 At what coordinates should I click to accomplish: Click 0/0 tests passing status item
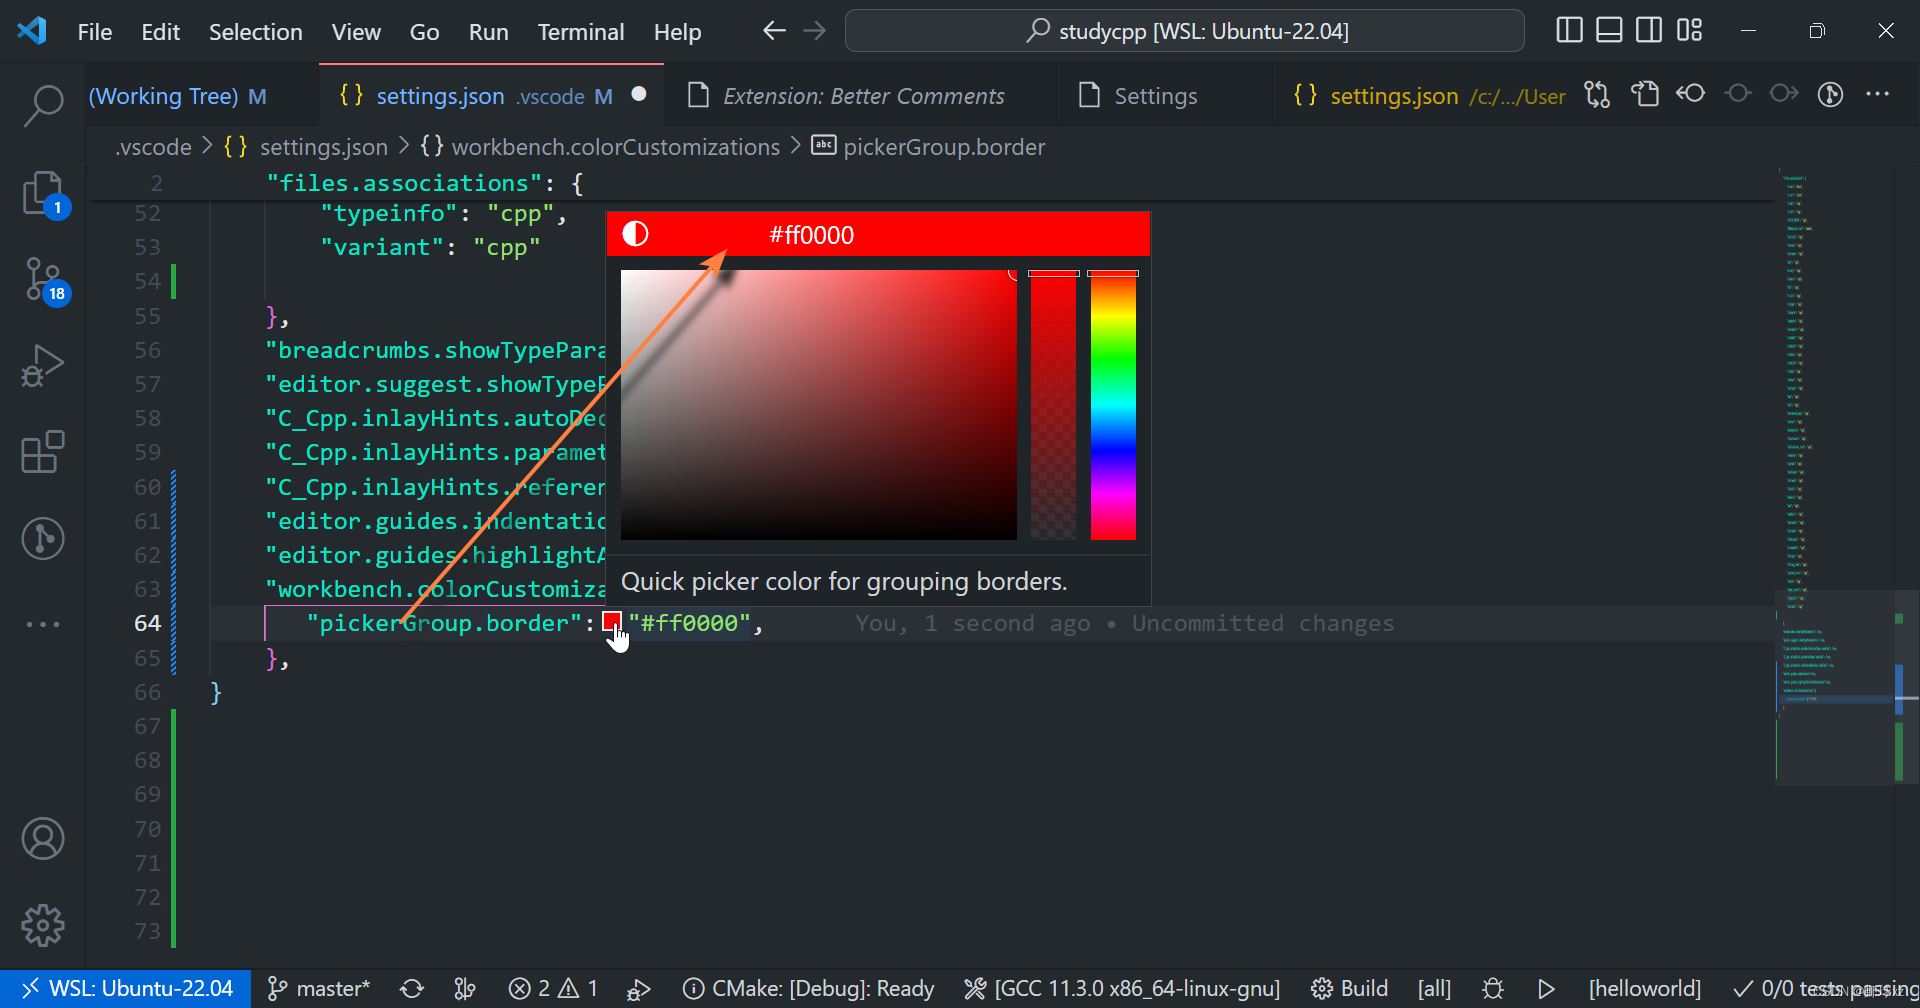pos(1826,988)
